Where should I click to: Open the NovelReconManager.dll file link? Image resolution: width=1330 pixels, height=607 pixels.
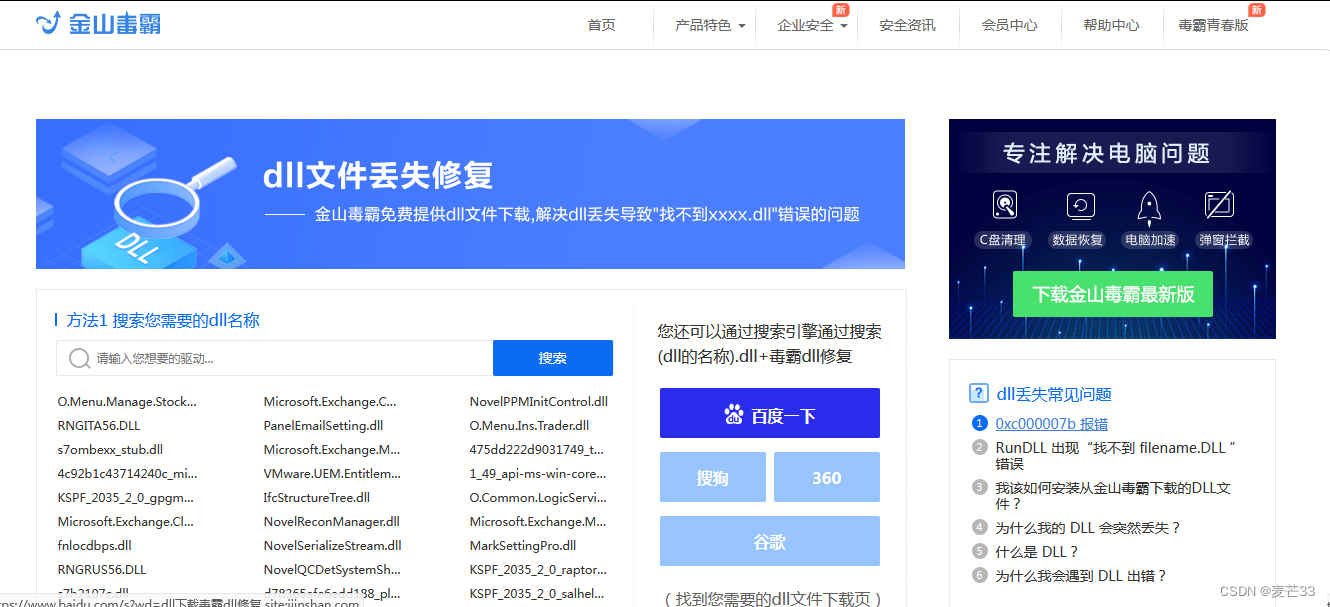pos(331,522)
